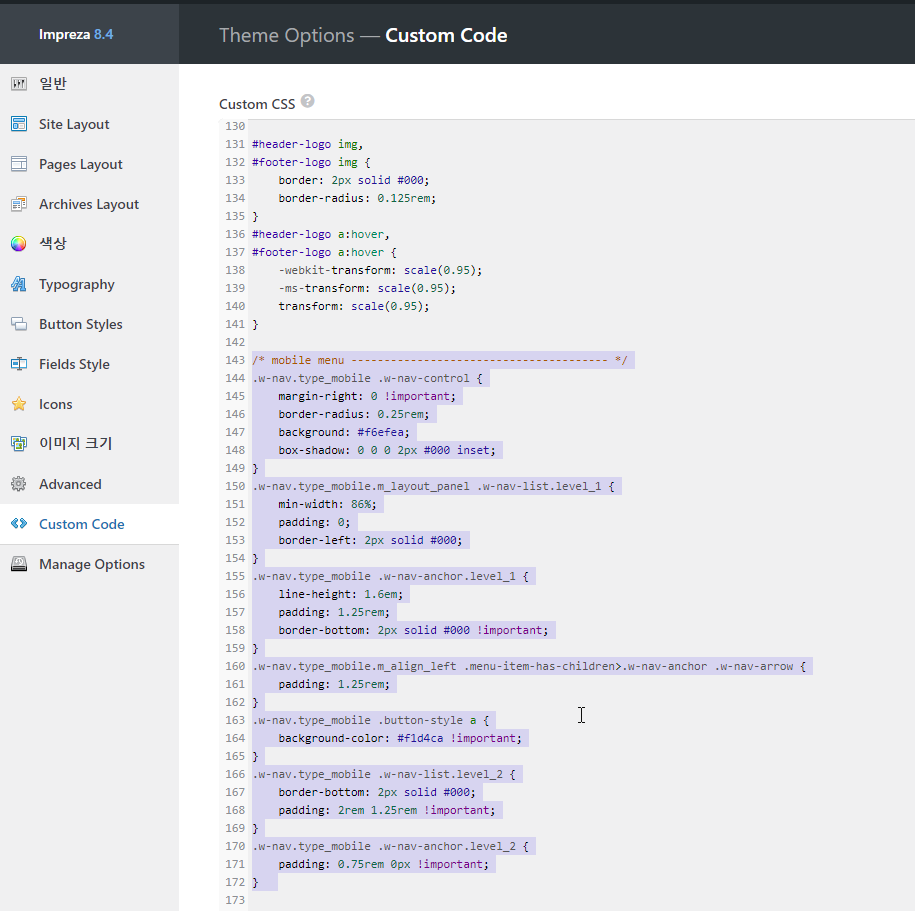Click 'line-height: 1.6em;' line
Image resolution: width=915 pixels, height=911 pixels.
click(x=341, y=594)
